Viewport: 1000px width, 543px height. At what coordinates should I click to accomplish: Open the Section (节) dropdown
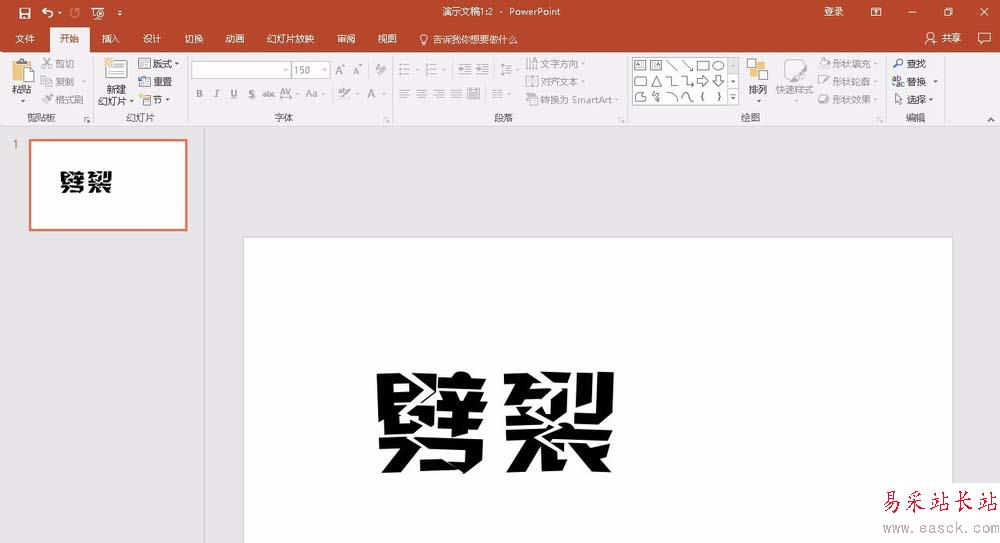(156, 100)
